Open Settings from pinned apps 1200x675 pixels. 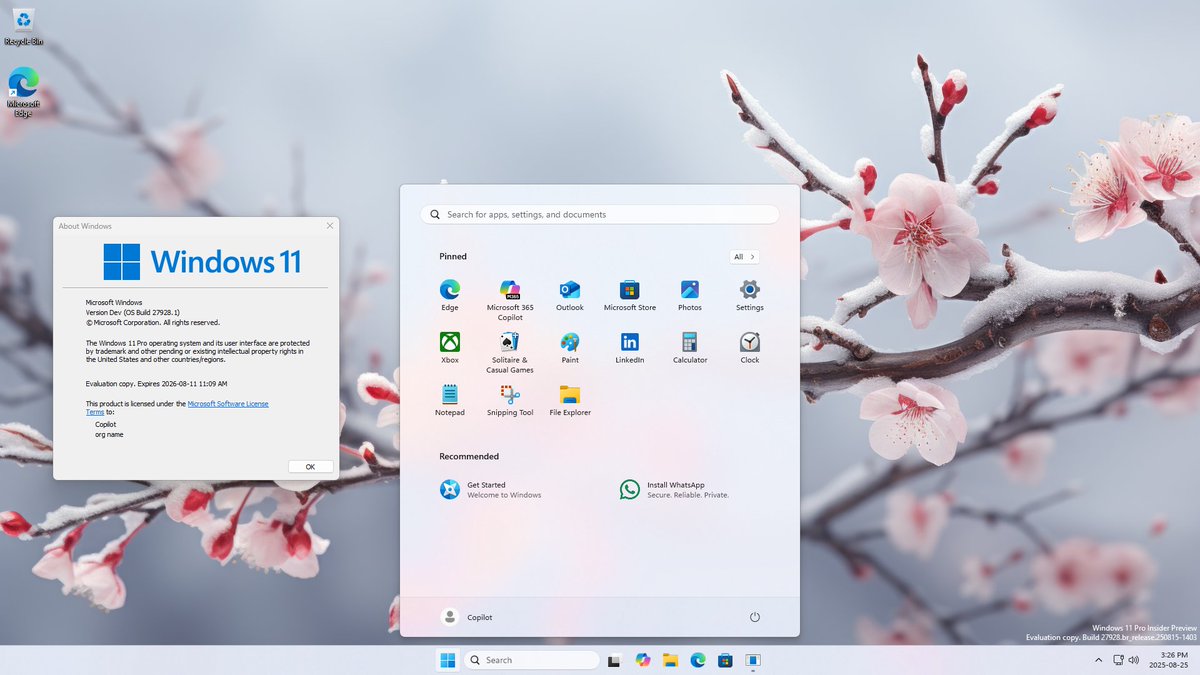[x=750, y=295]
